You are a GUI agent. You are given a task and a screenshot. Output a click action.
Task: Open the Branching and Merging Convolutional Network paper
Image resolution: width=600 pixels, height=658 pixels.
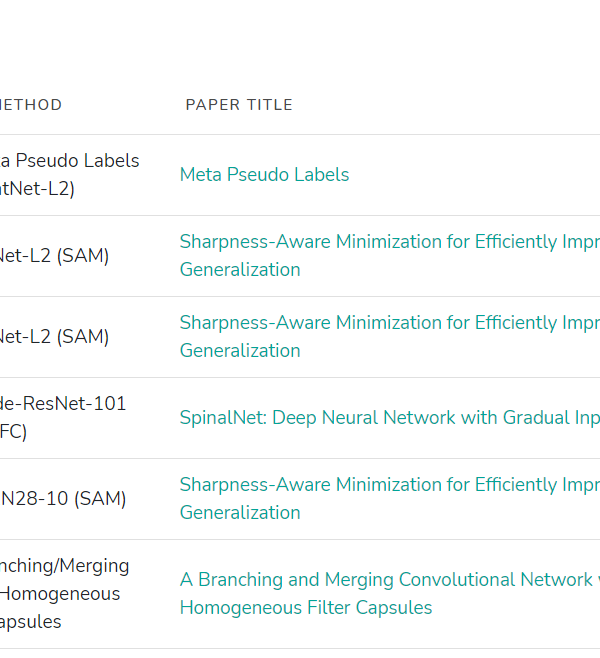[386, 580]
